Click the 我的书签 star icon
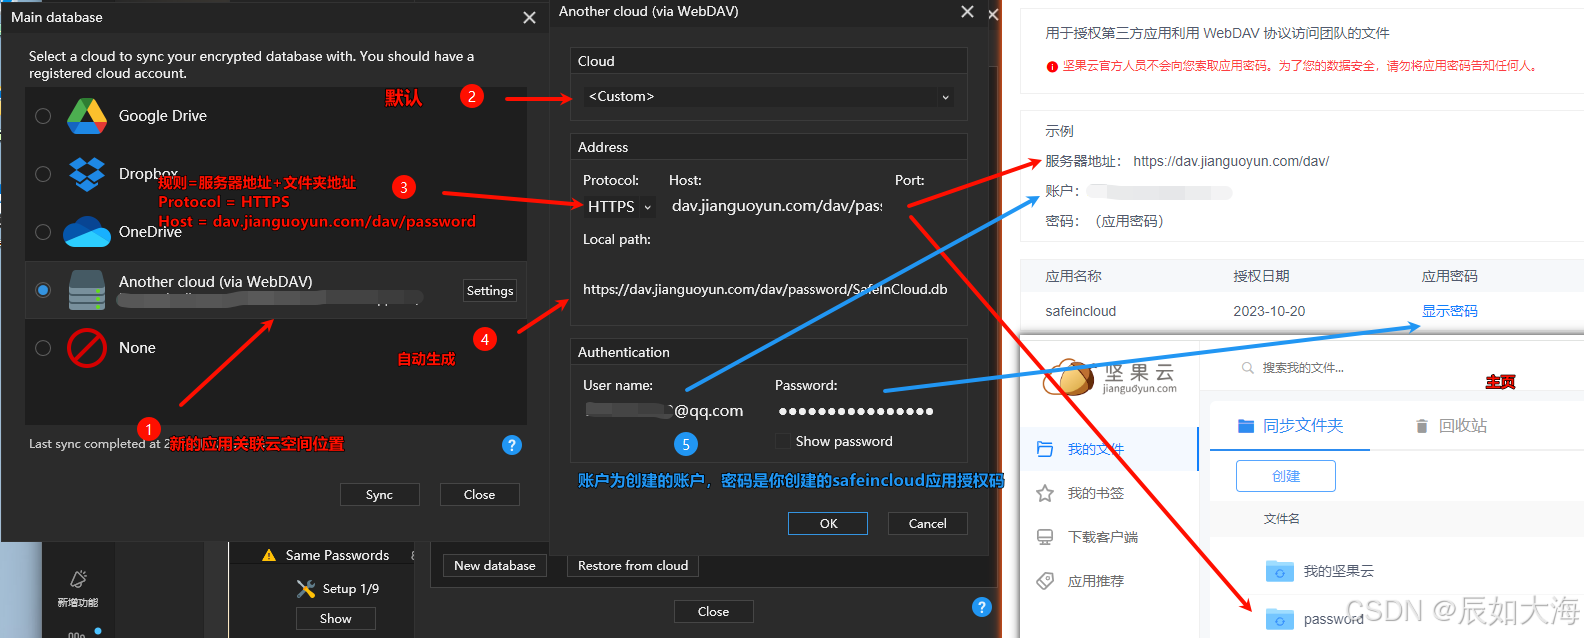 1045,493
